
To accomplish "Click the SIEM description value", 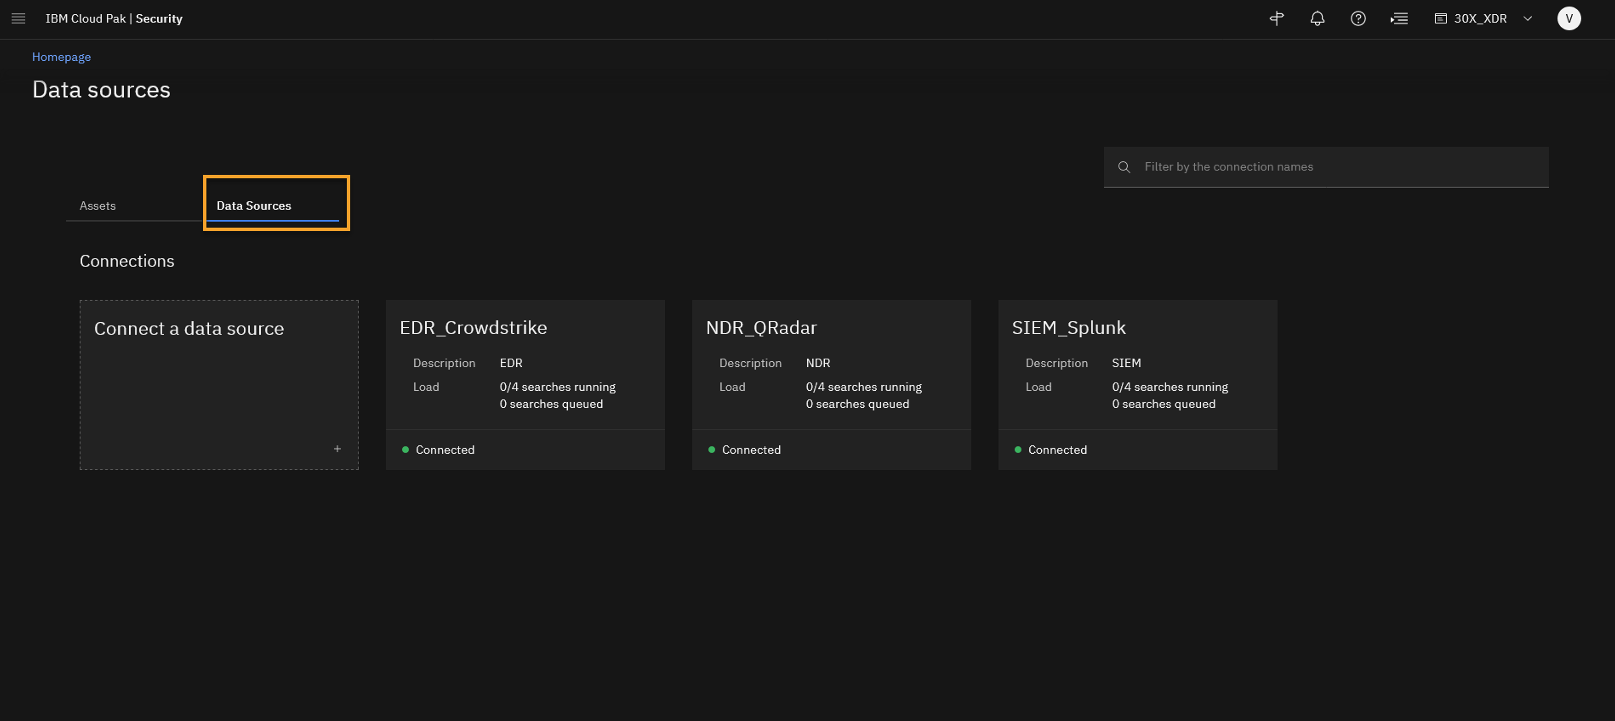I will coord(1126,363).
